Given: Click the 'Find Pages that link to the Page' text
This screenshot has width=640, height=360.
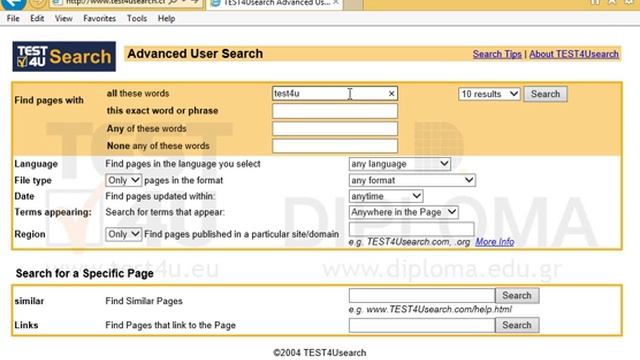Looking at the screenshot, I should (171, 325).
